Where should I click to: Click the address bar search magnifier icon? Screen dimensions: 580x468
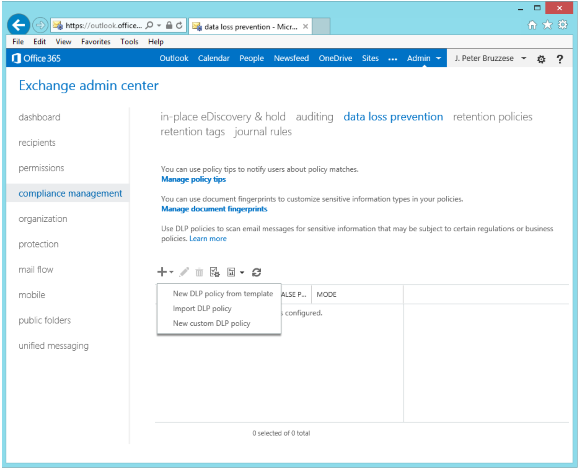tap(149, 25)
